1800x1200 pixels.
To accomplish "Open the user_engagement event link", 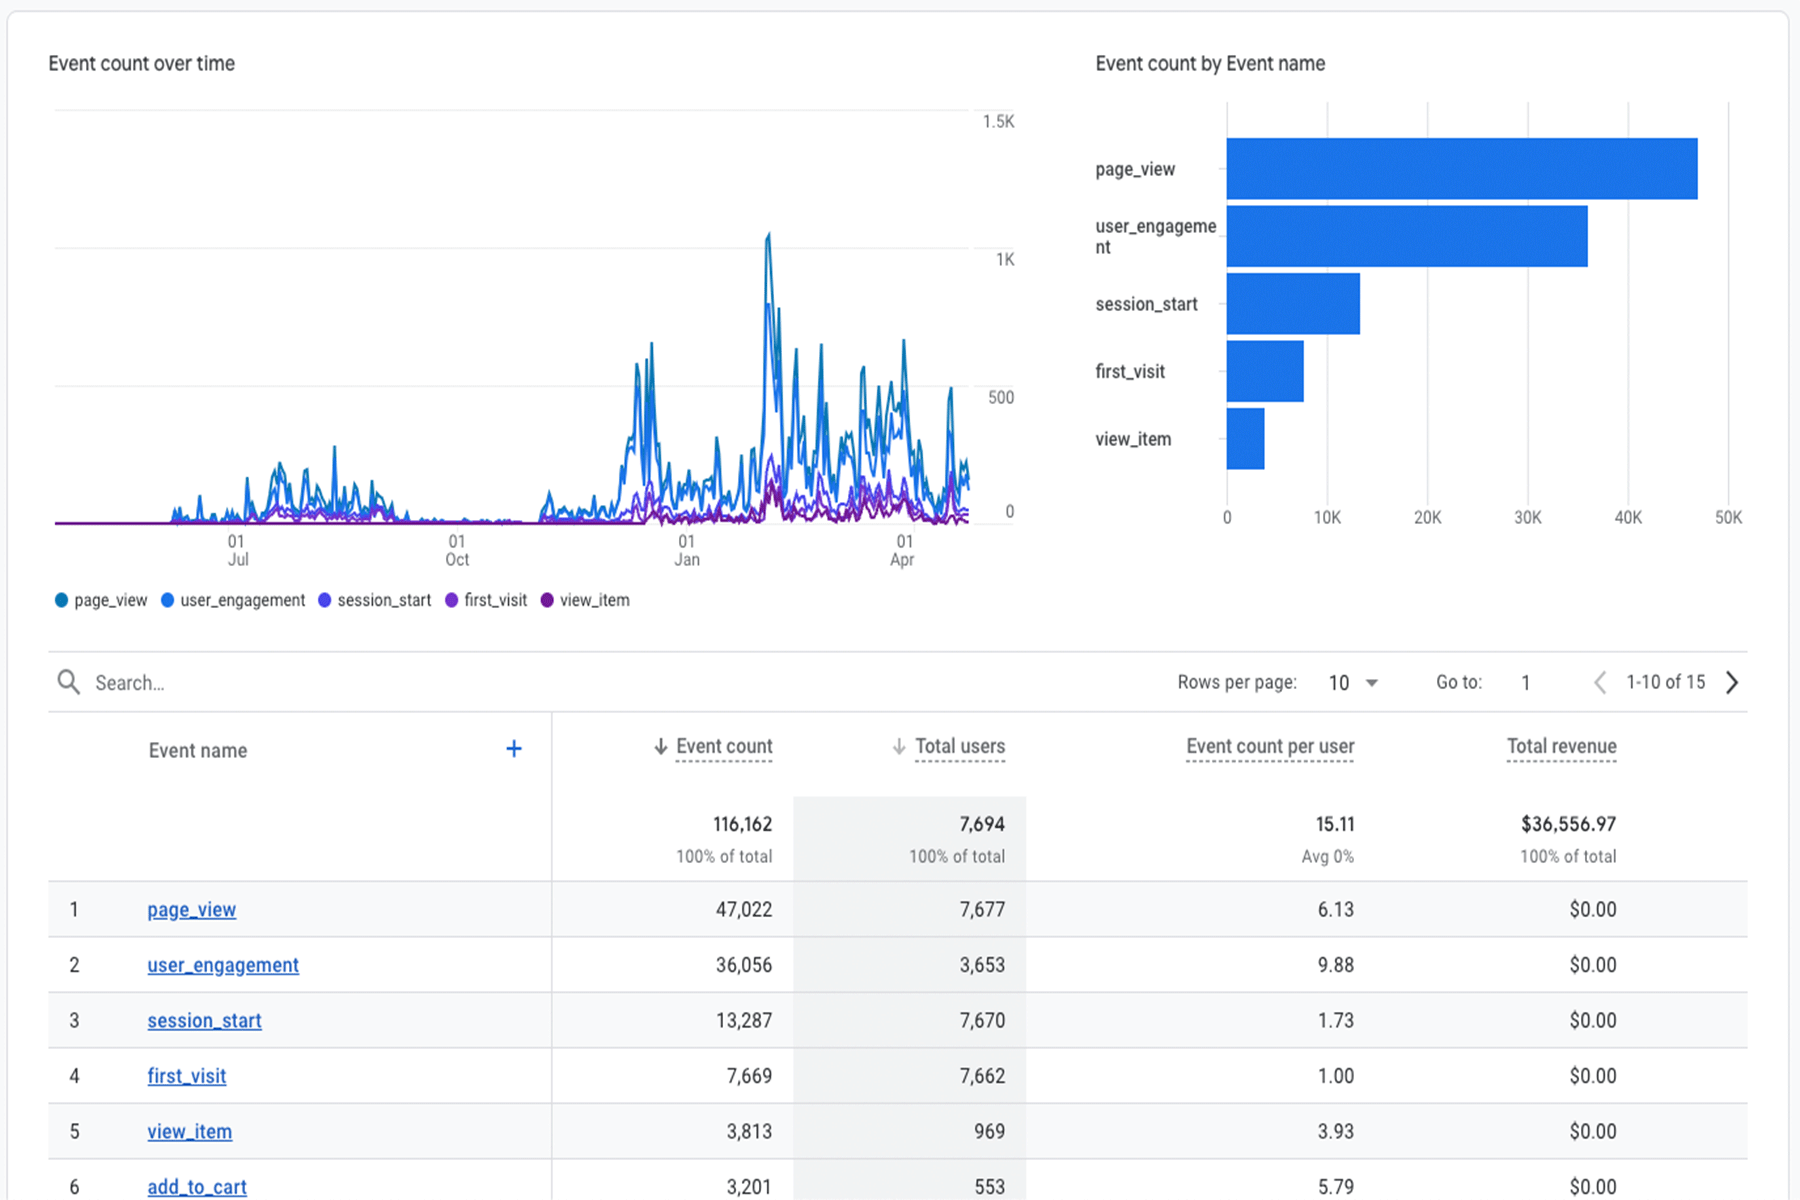I will point(223,965).
